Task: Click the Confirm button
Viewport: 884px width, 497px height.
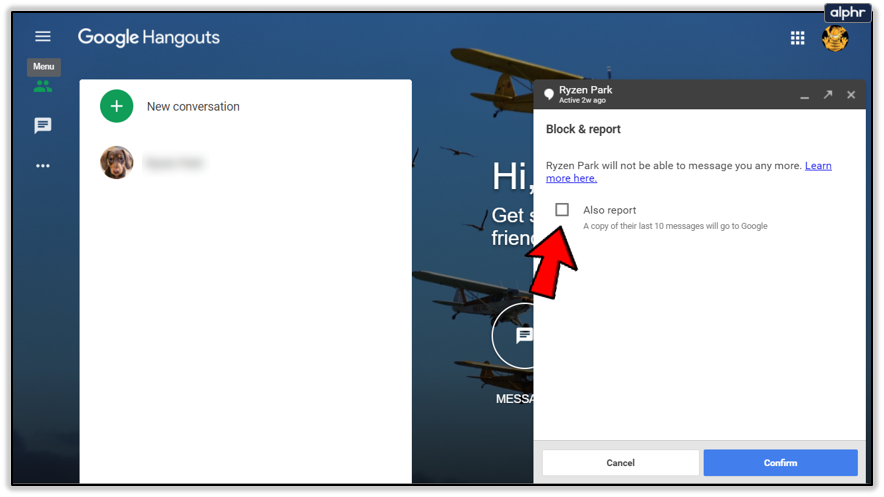Action: coord(780,463)
